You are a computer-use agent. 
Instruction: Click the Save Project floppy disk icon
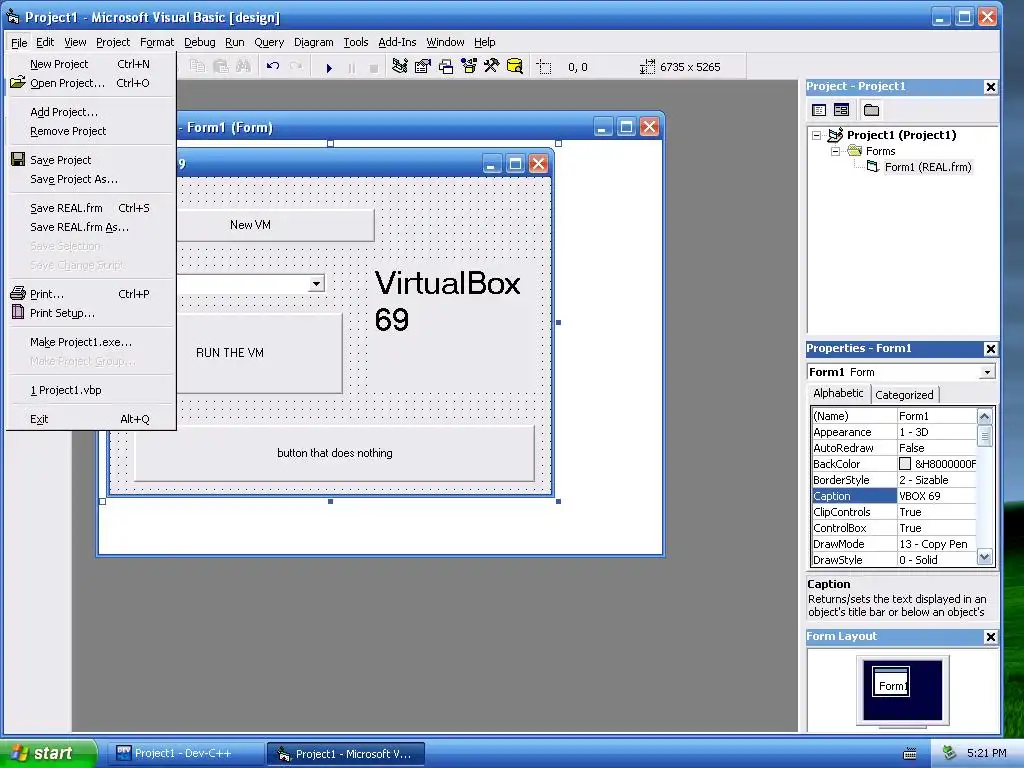click(18, 159)
